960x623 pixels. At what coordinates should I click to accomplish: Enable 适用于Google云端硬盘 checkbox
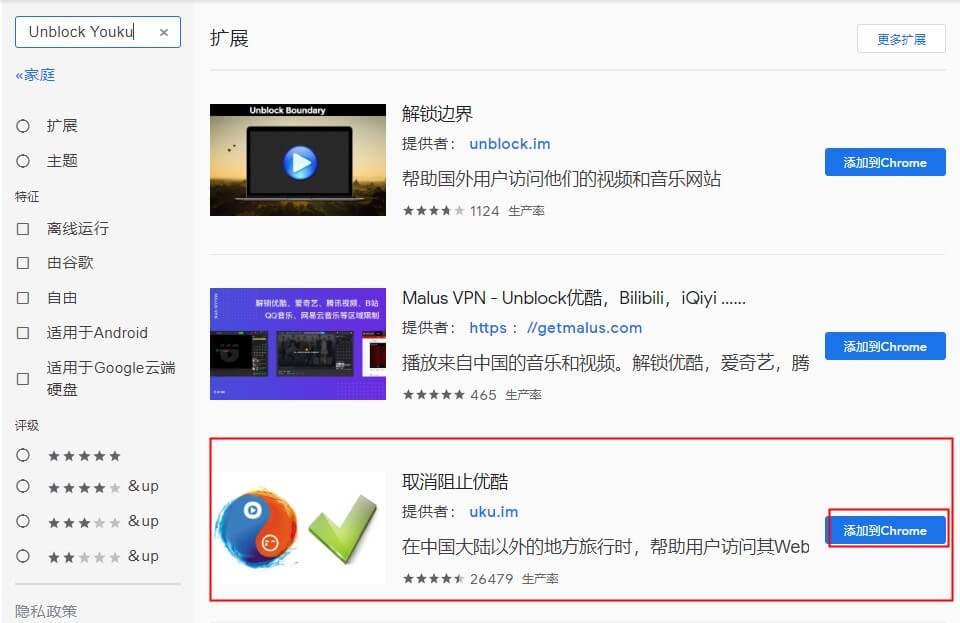(x=23, y=379)
